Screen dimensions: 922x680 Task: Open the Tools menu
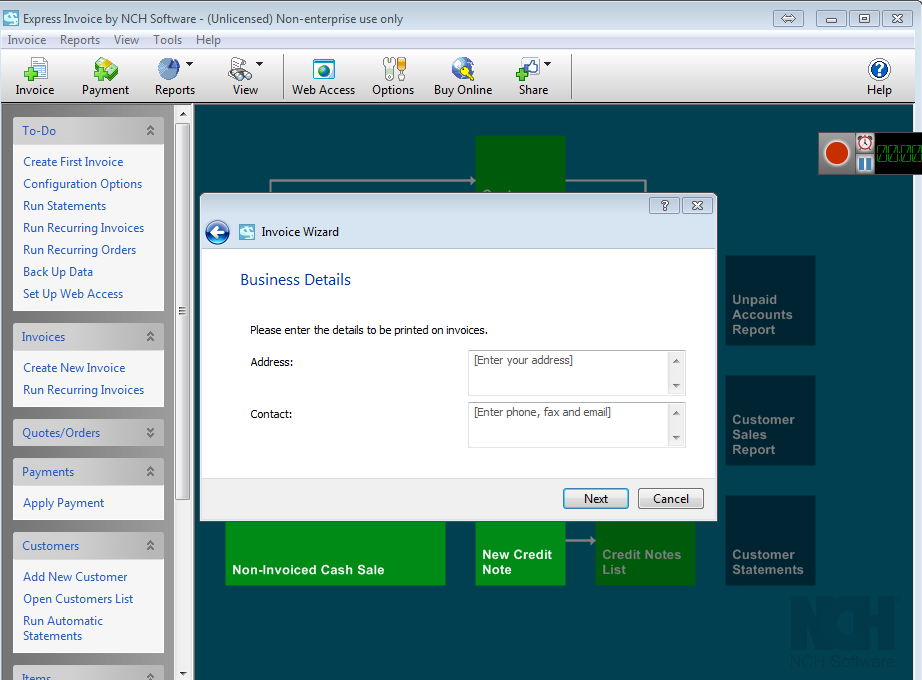(x=168, y=40)
